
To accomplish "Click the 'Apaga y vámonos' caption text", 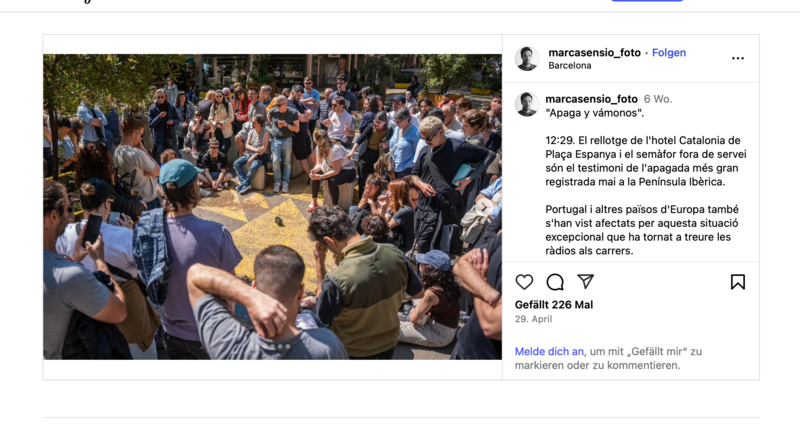I will click(594, 113).
